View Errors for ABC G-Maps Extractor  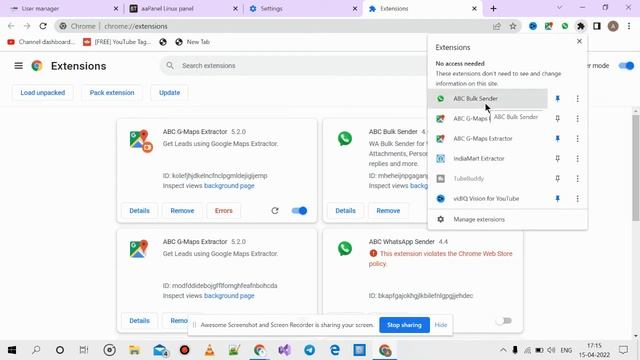point(224,211)
